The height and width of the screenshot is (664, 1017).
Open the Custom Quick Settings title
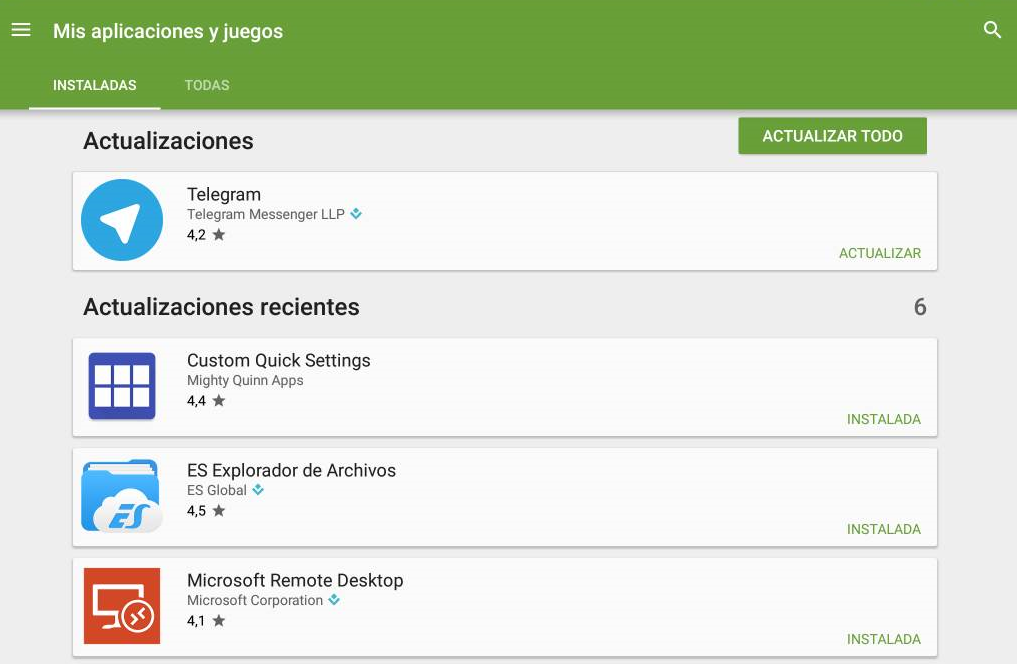(279, 361)
